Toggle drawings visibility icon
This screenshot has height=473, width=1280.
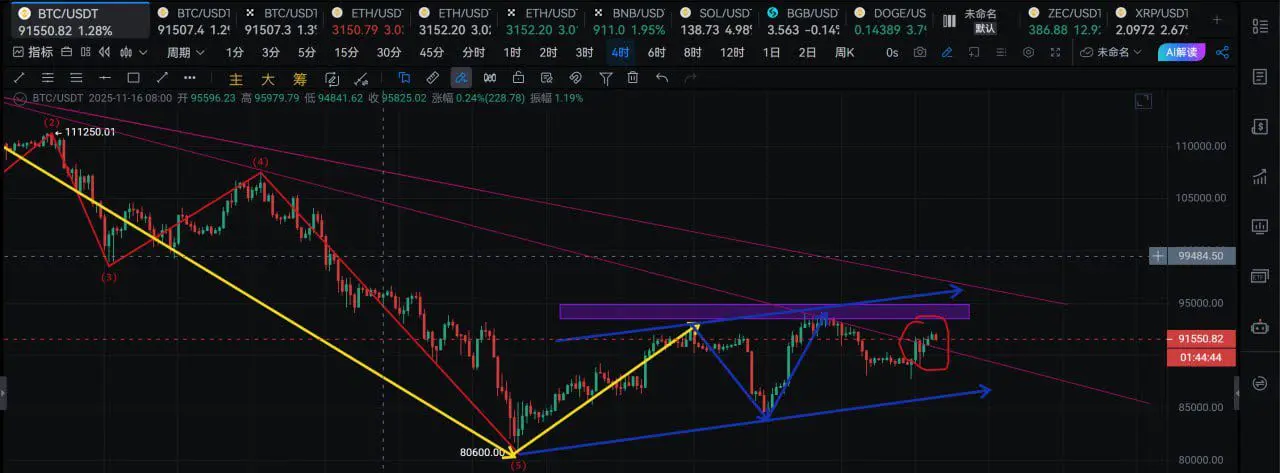(576, 77)
